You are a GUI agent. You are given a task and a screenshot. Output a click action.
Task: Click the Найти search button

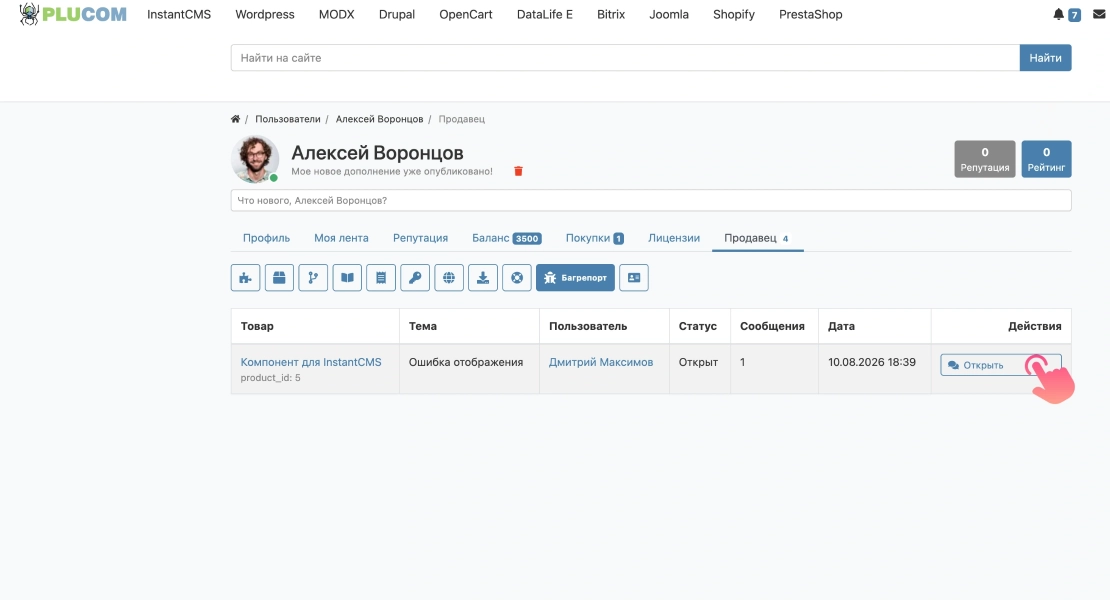pos(1046,58)
